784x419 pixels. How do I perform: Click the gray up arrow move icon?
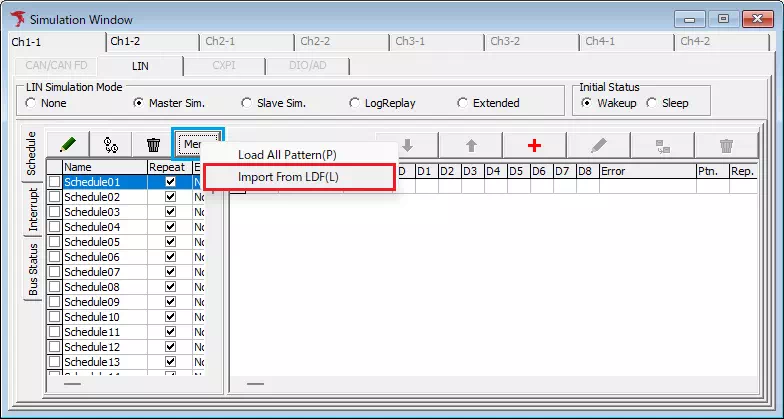470,145
